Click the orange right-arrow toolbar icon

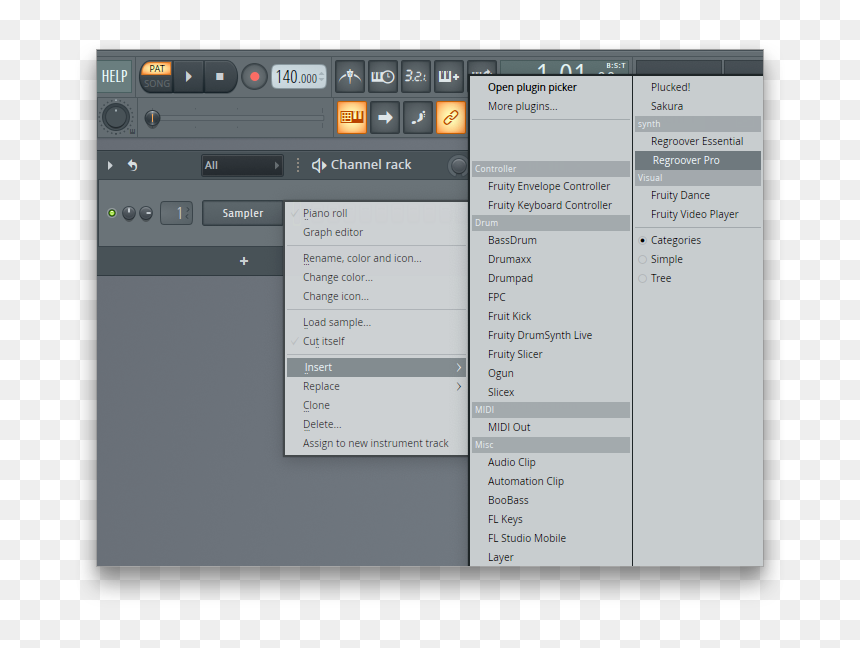(x=385, y=117)
